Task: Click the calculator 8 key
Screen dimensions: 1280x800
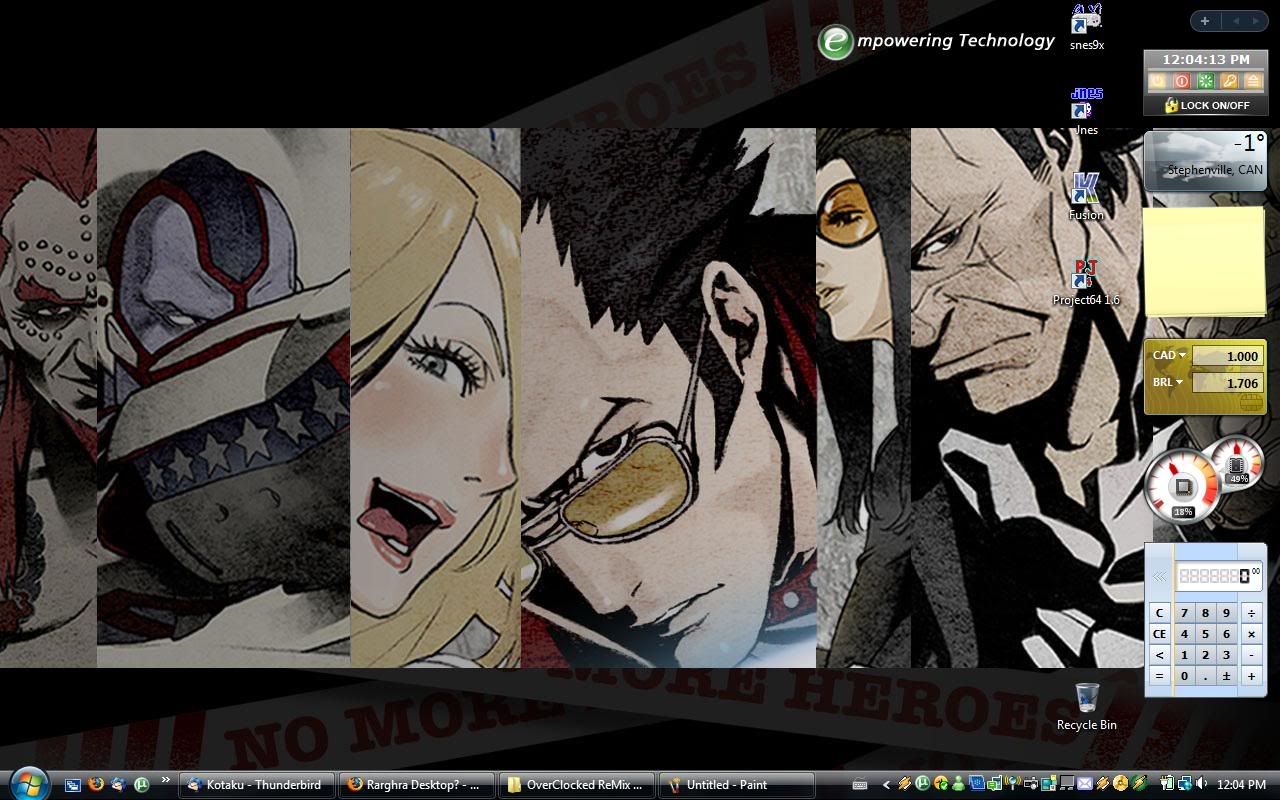Action: point(1206,613)
